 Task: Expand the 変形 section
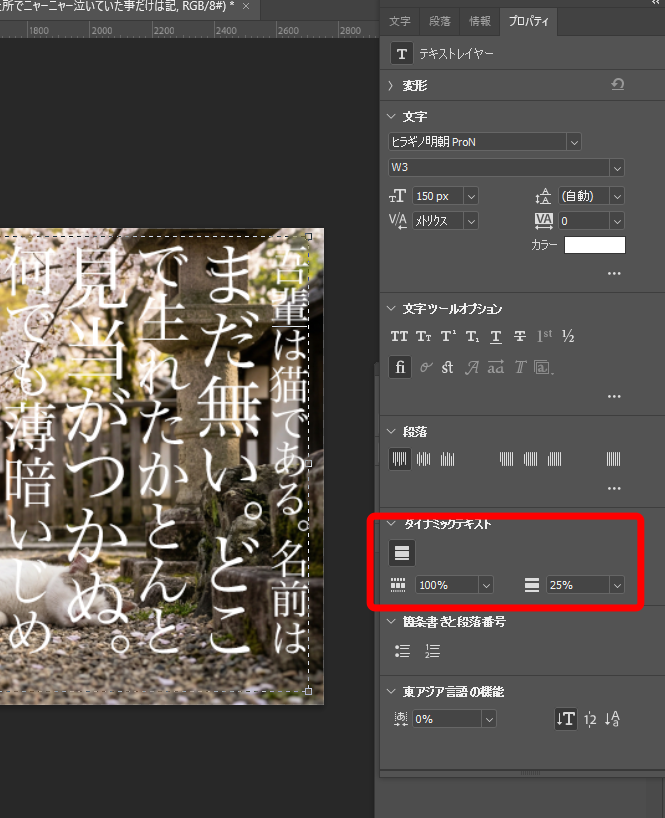[x=391, y=86]
